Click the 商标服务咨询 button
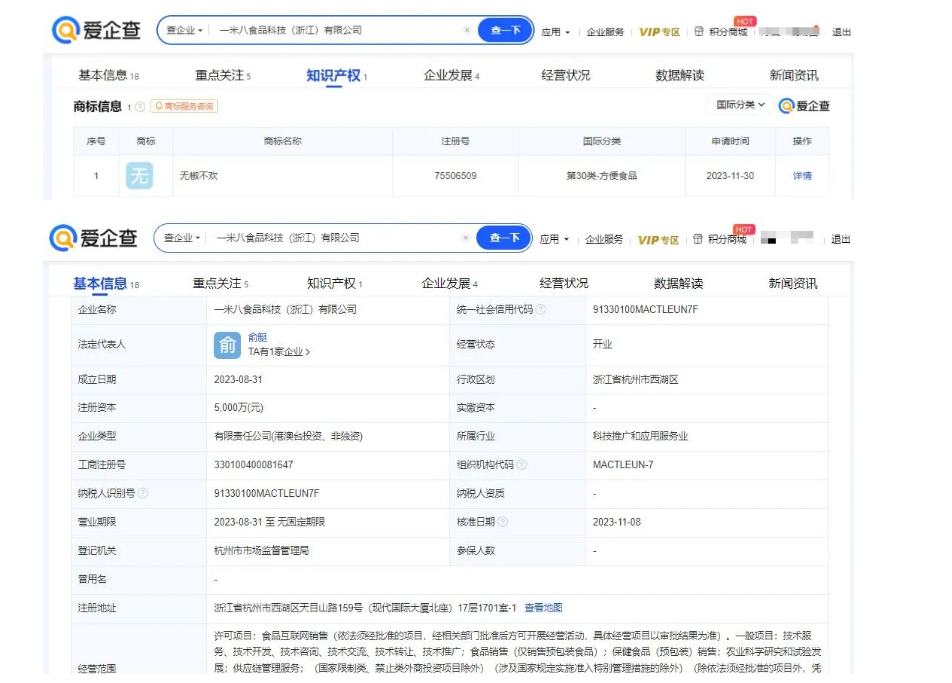952x683 pixels. 183,106
